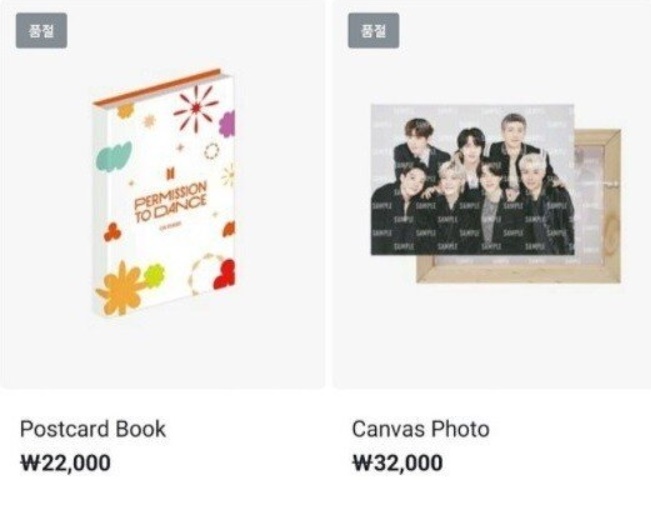Select the ₩32,000 price text
This screenshot has height=509, width=651.
click(397, 463)
